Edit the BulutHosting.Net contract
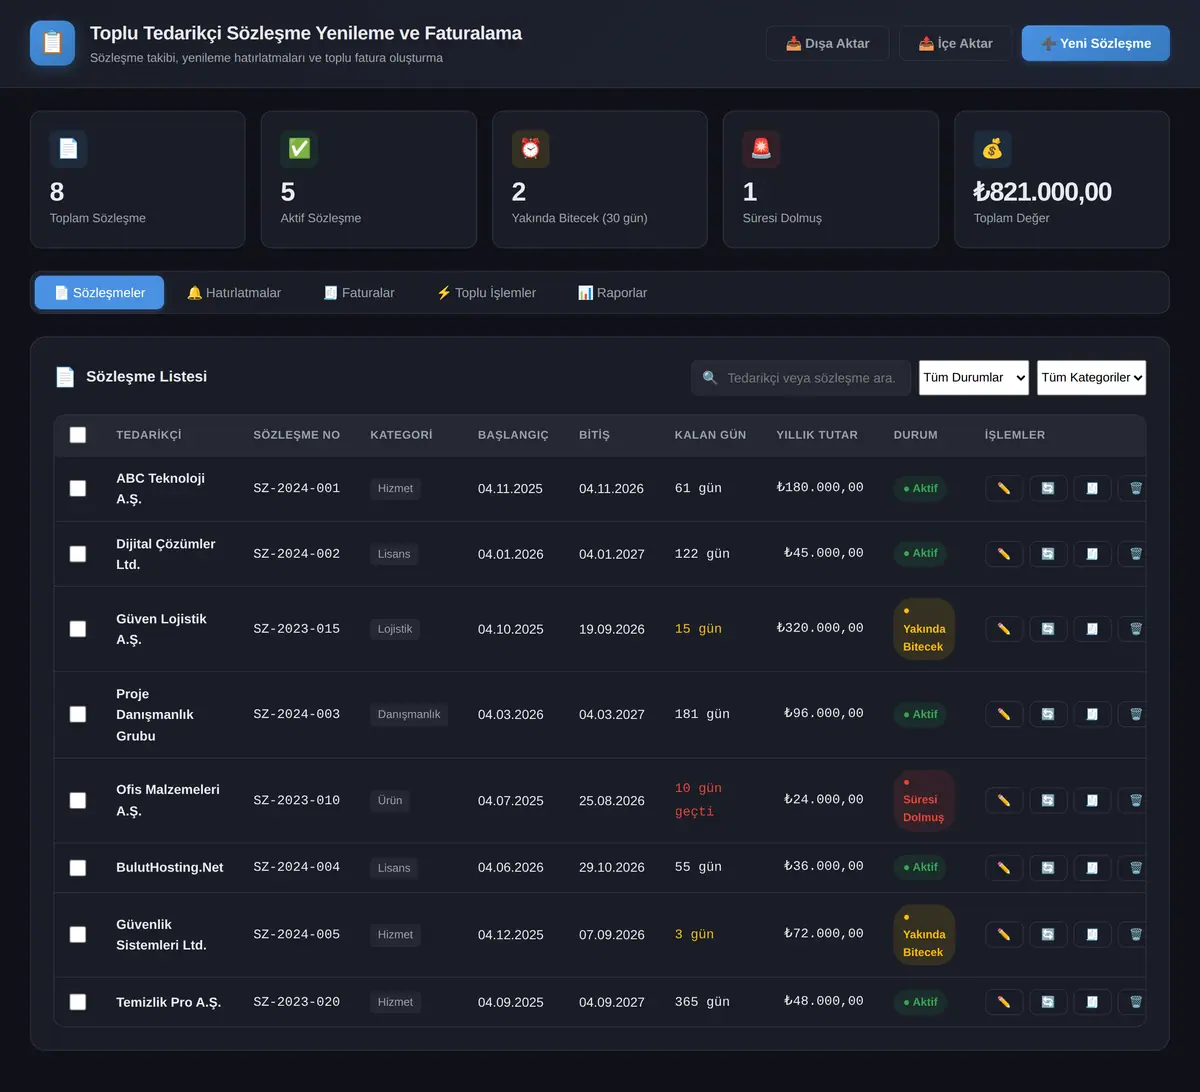The width and height of the screenshot is (1200, 1092). coord(1004,868)
